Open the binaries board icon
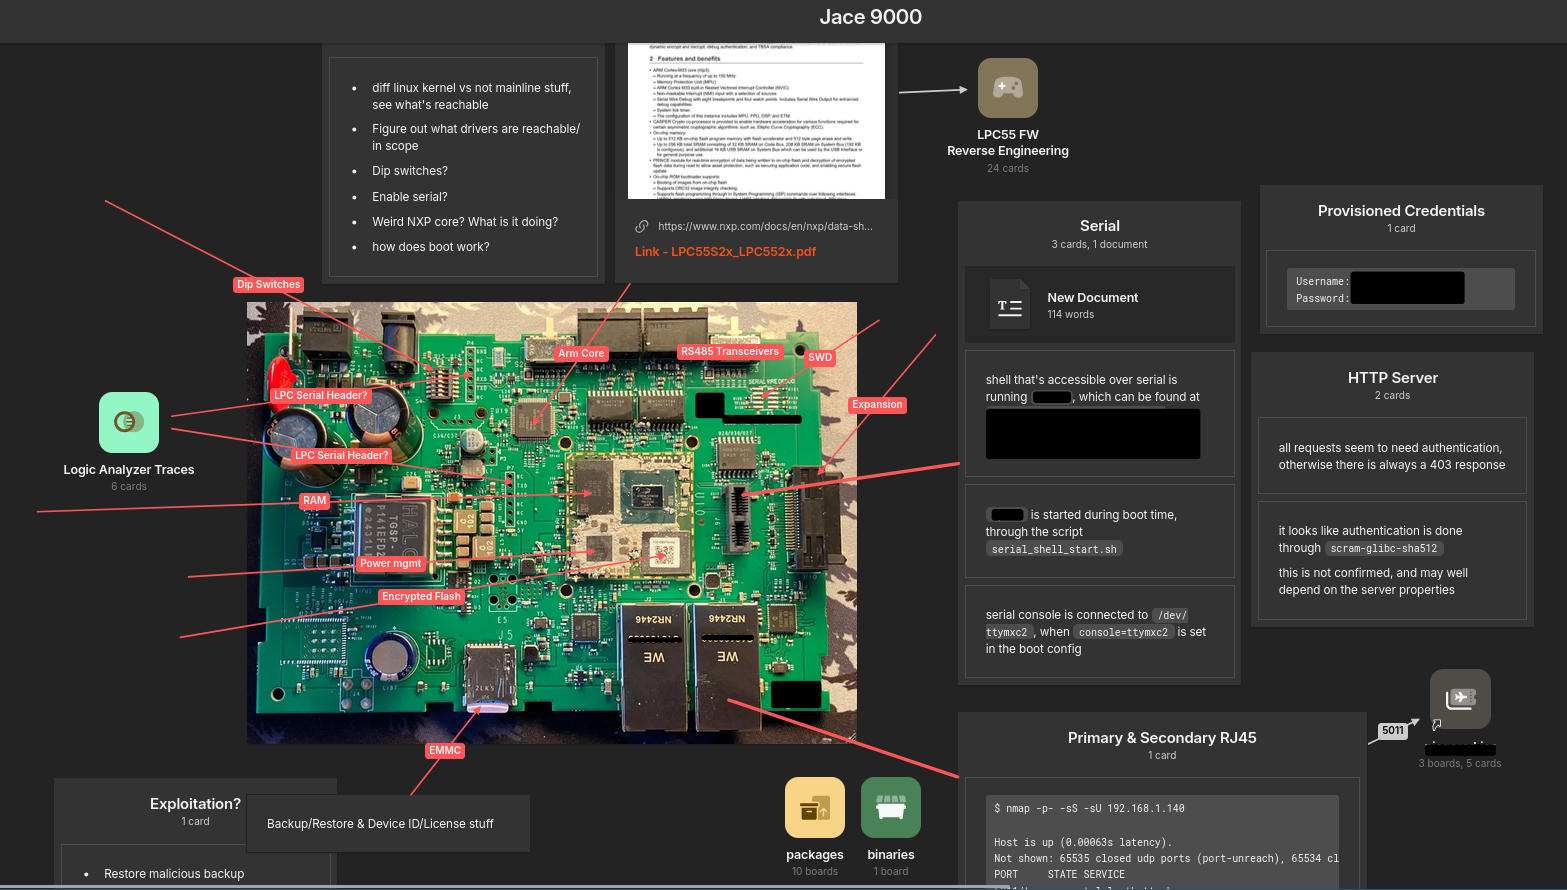The image size is (1567, 890). 890,808
